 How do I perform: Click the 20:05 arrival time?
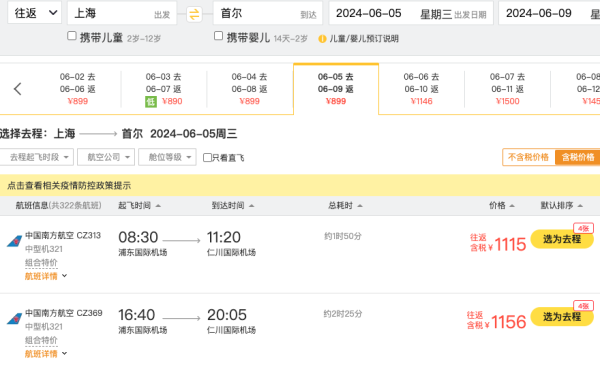[227, 315]
